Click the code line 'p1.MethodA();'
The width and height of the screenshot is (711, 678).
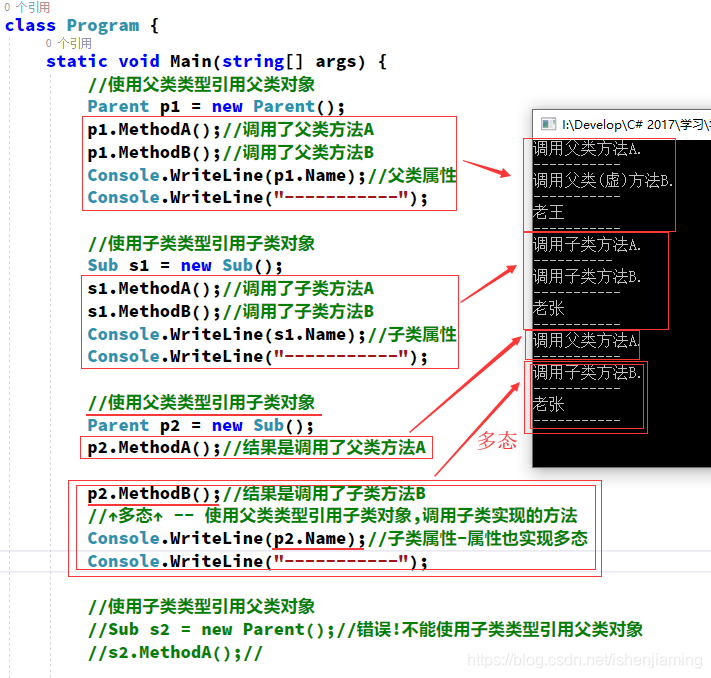[x=154, y=130]
